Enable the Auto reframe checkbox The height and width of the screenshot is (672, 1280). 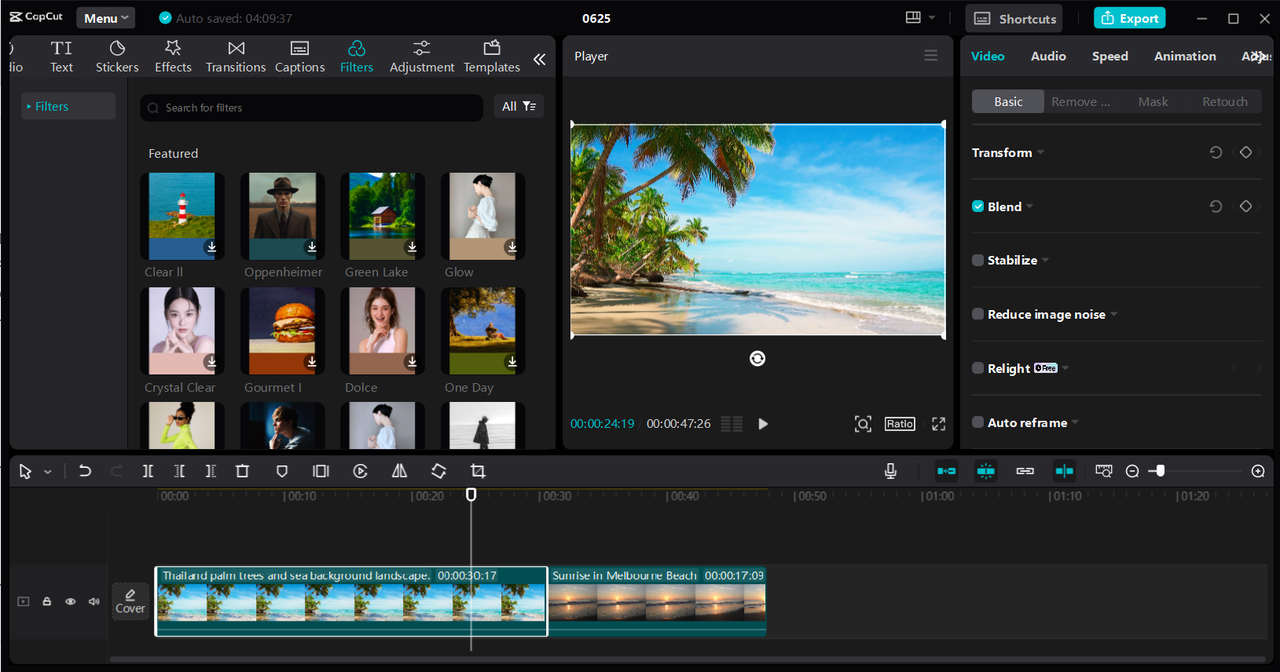coord(978,422)
